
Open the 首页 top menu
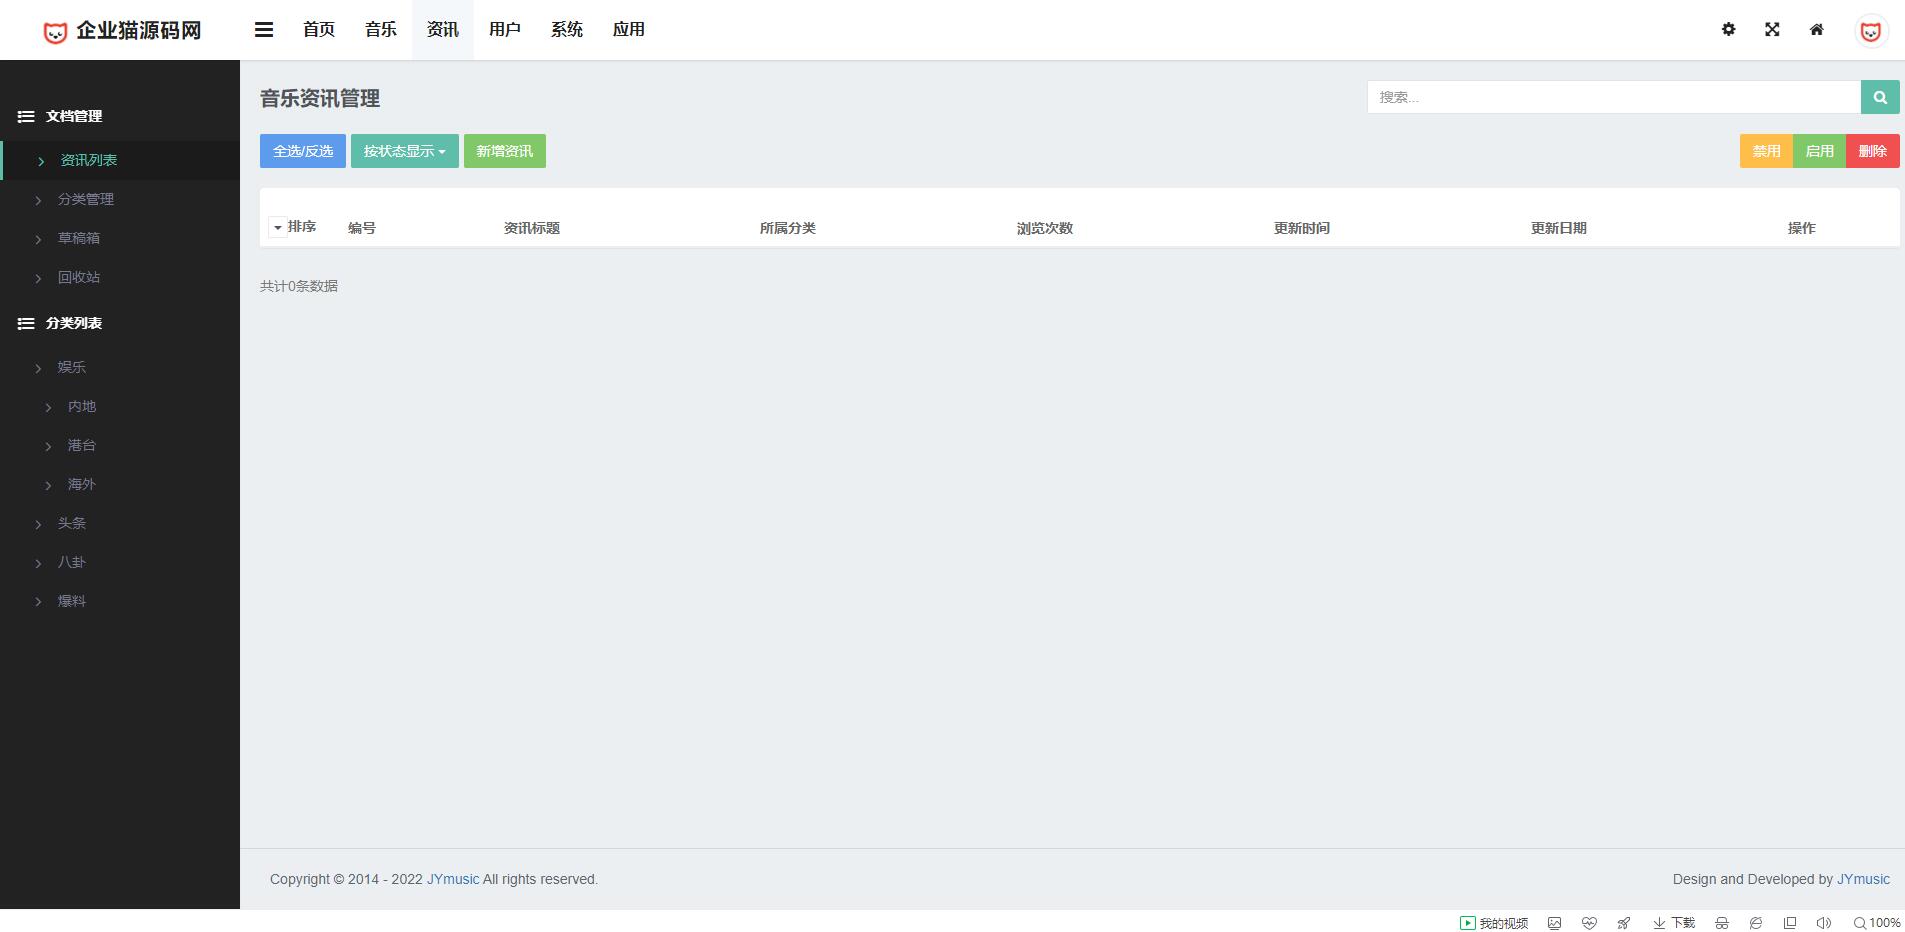(319, 30)
